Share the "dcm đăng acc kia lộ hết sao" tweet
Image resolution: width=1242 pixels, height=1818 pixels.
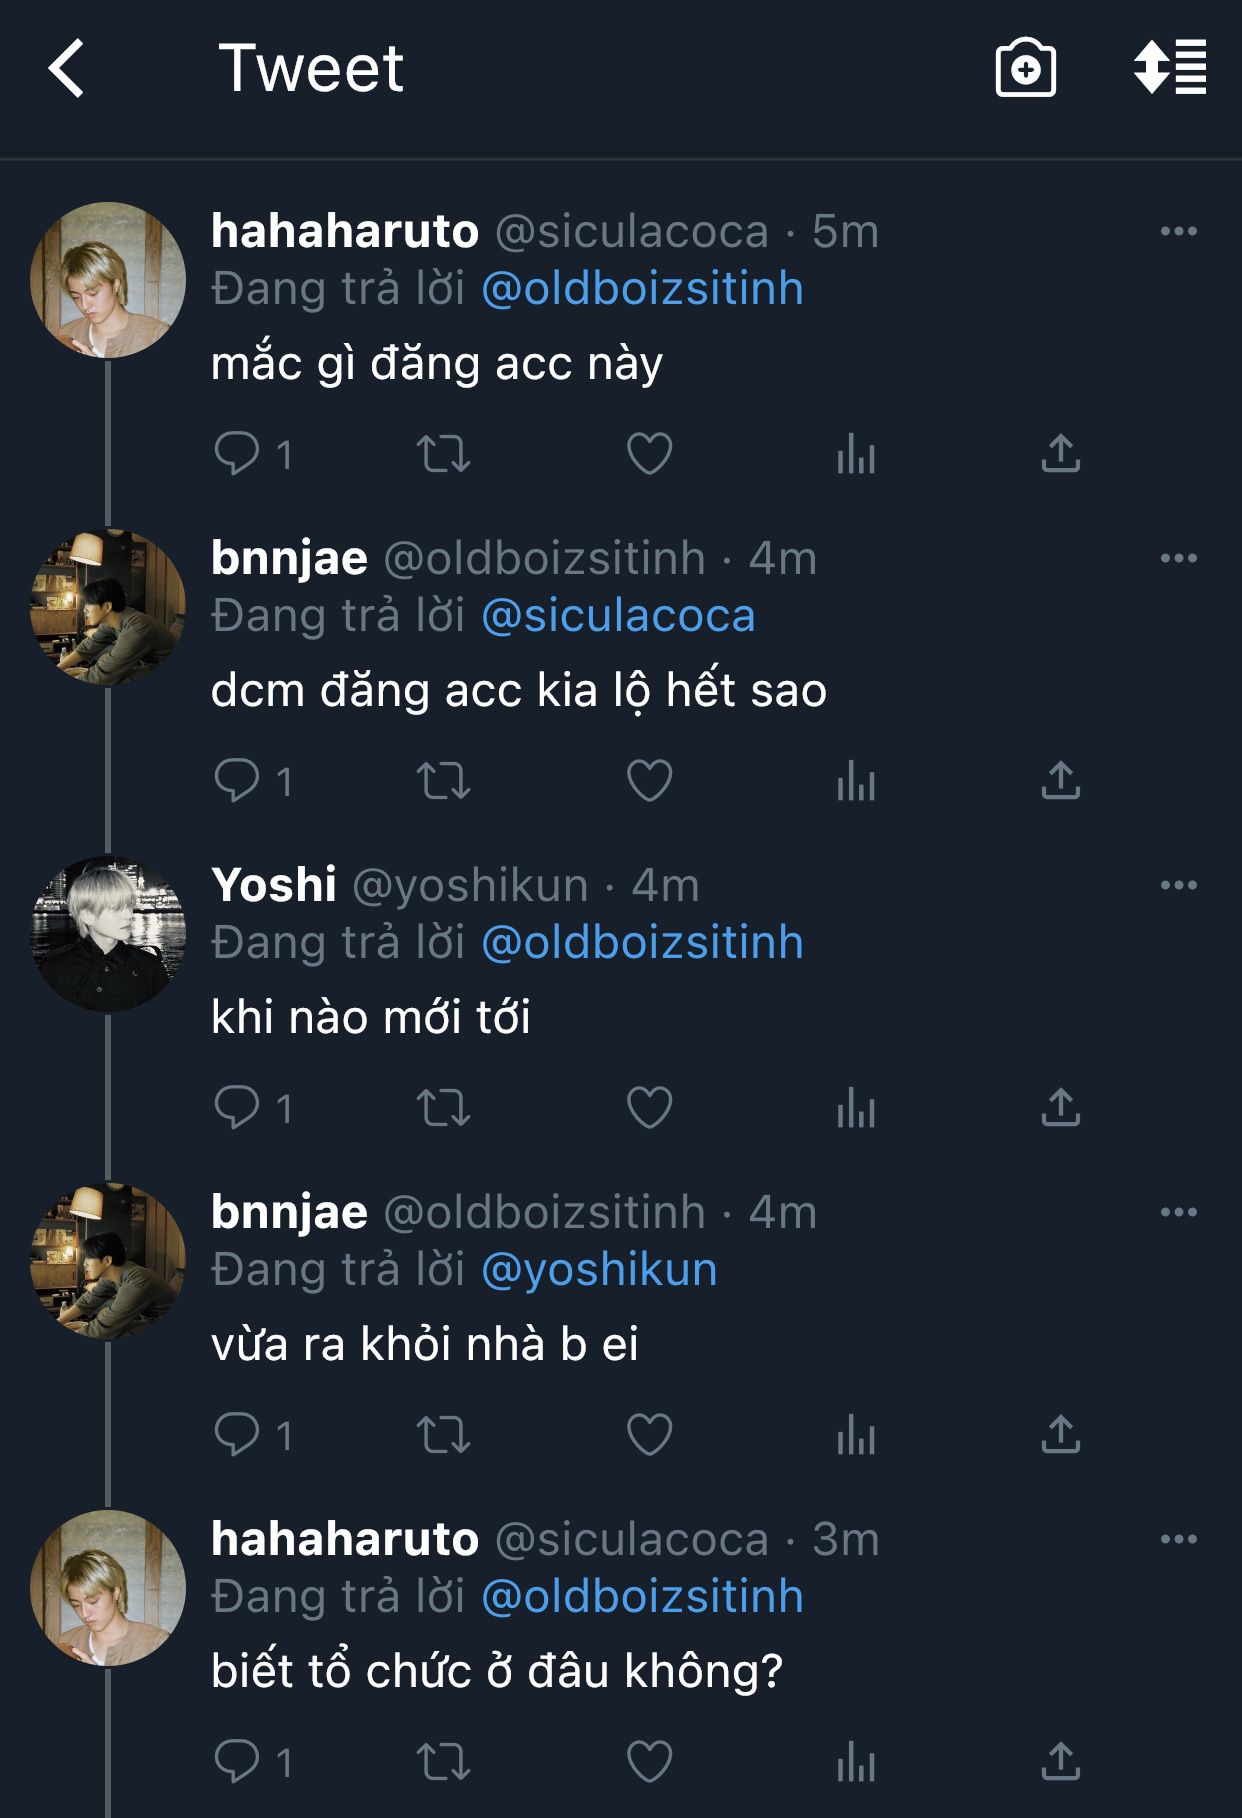[1061, 781]
